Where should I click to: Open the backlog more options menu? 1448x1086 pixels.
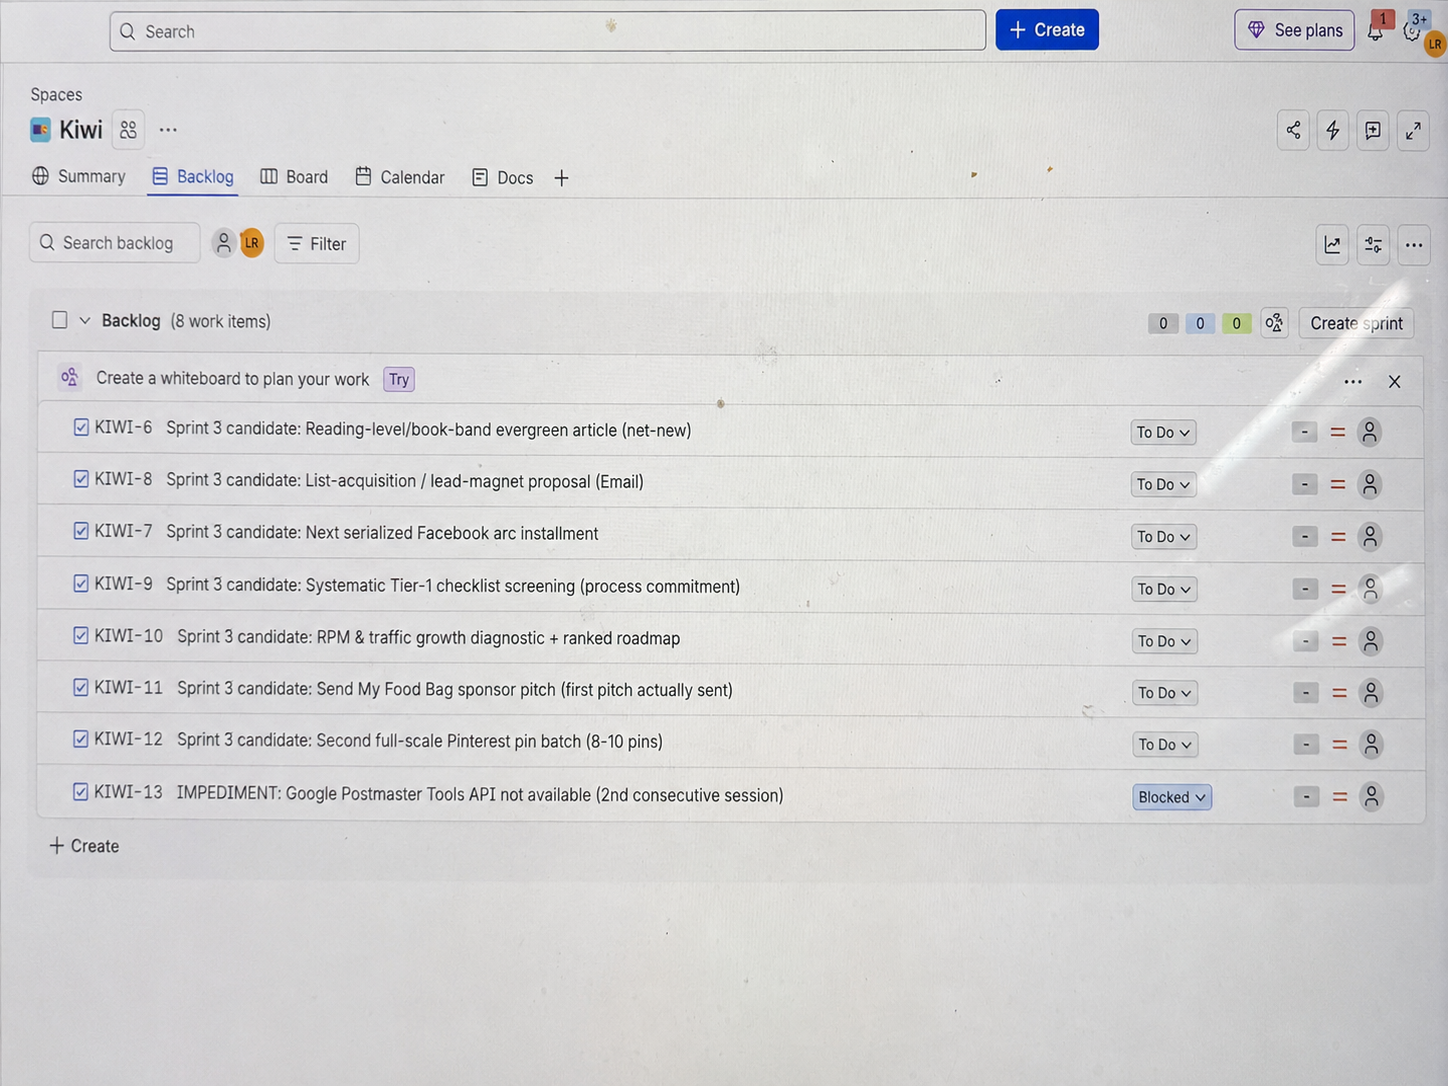tap(1414, 245)
